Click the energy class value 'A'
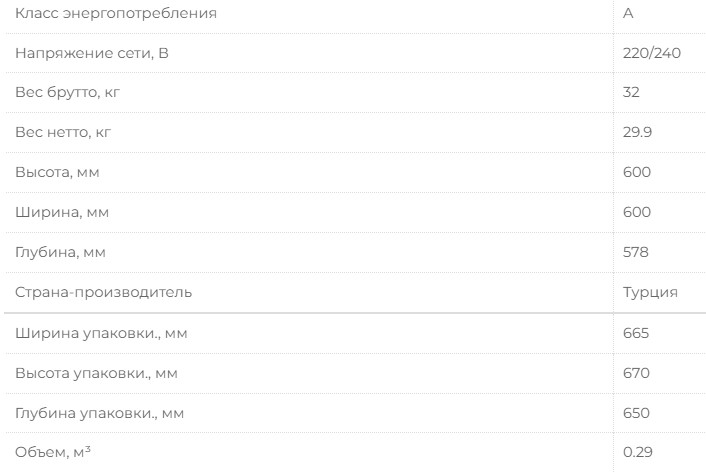The height and width of the screenshot is (476, 706). click(x=628, y=13)
